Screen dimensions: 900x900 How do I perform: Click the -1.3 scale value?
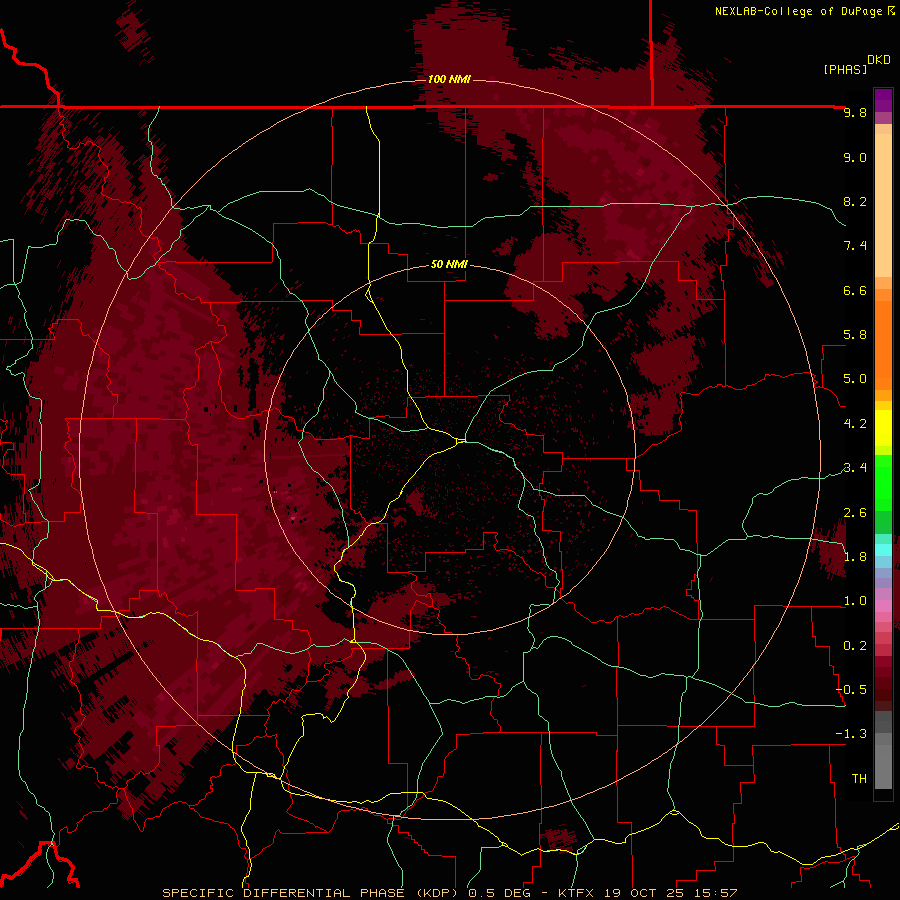pos(851,735)
